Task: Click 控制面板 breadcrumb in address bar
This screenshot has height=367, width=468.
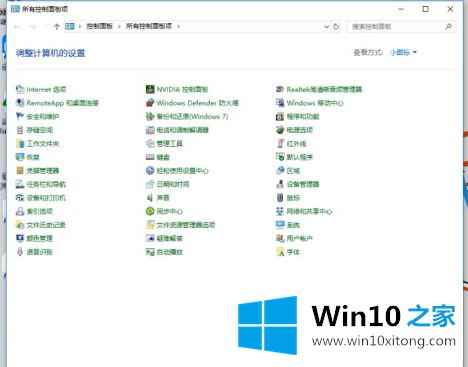Action: tap(100, 26)
